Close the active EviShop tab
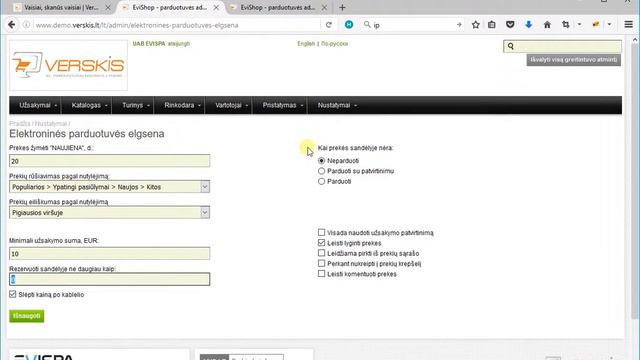Viewport: 640px width, 360px height. click(216, 7)
